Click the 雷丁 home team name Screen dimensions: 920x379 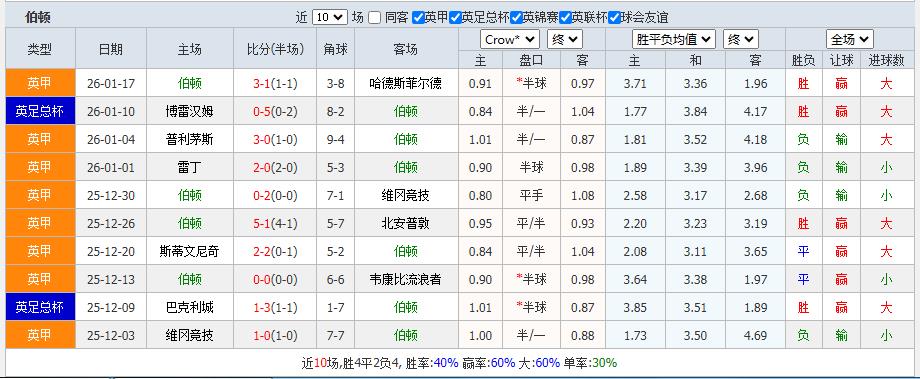190,168
